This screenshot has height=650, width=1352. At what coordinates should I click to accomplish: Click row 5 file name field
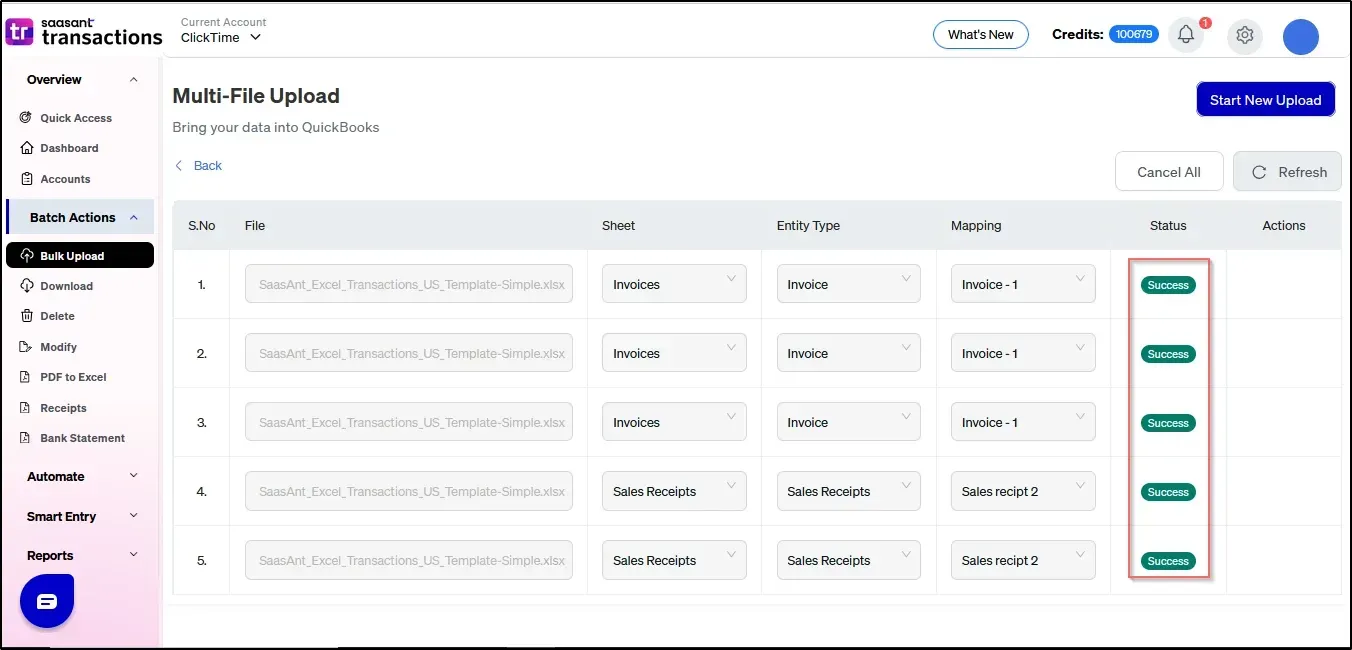[409, 560]
